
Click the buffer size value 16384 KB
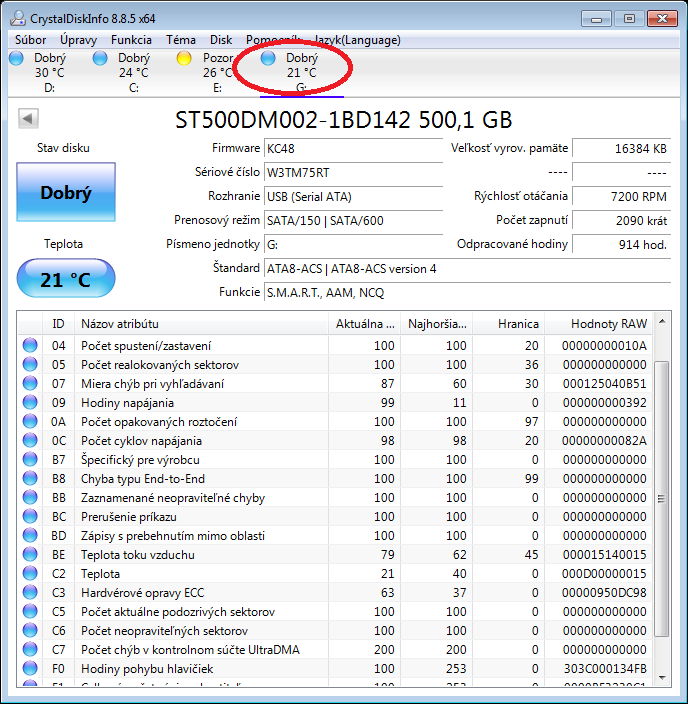pos(622,149)
